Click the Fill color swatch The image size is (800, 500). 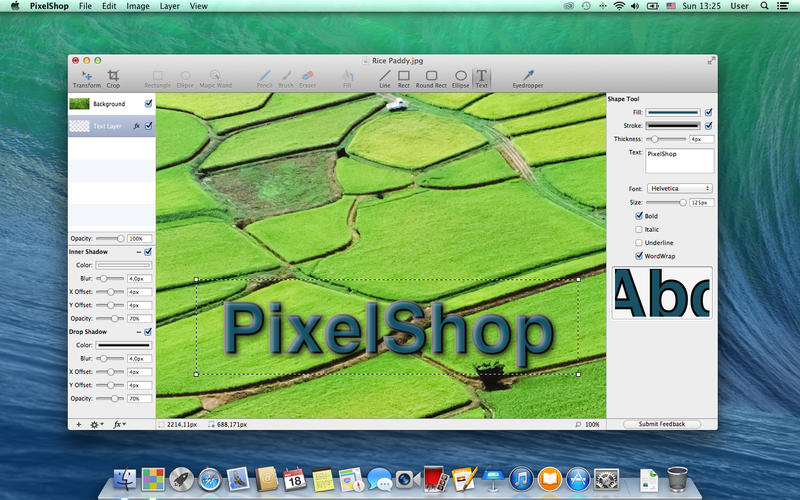673,112
